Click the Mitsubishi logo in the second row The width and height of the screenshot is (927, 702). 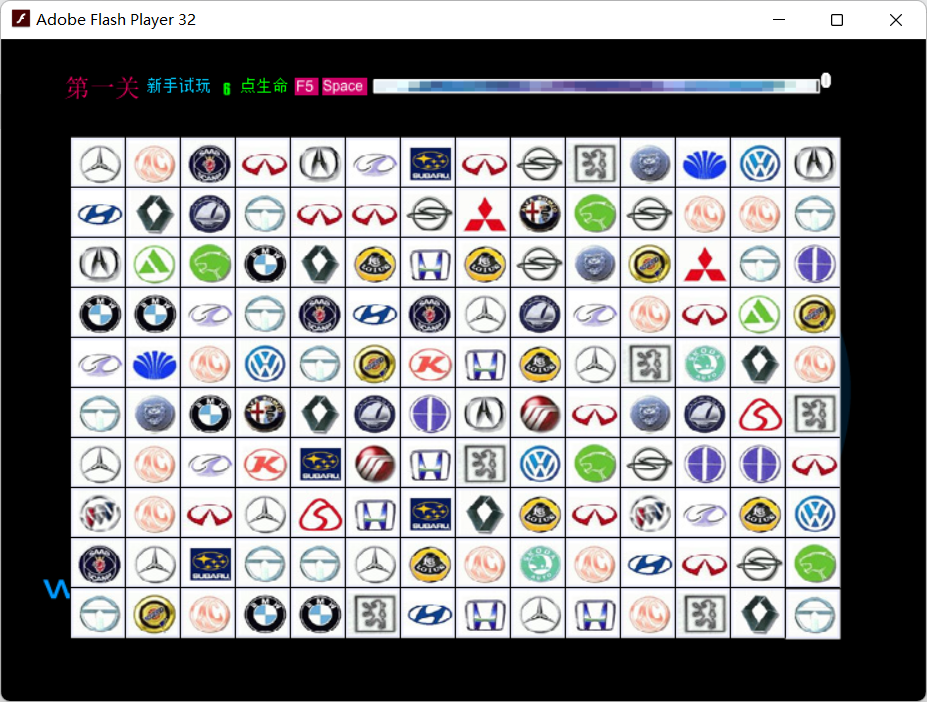pos(485,213)
